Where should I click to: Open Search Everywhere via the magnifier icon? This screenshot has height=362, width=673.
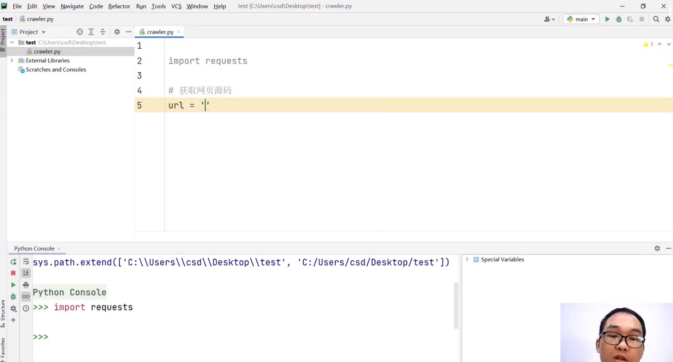[x=656, y=19]
